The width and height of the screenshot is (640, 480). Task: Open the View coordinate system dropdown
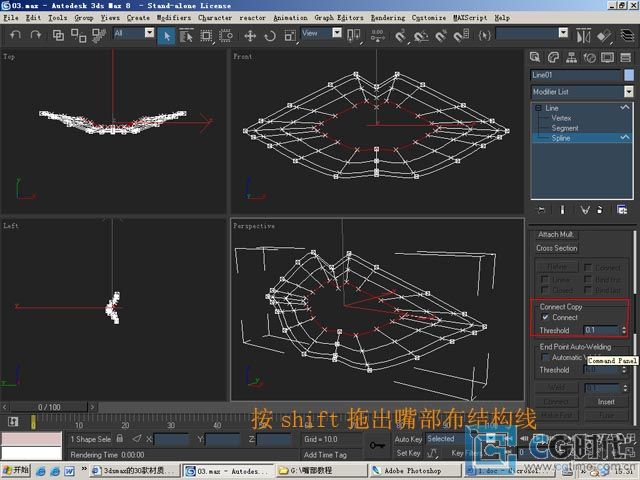[x=337, y=33]
